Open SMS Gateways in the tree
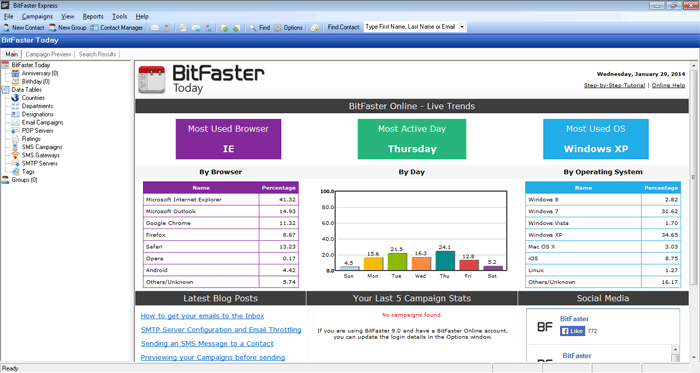 (x=41, y=155)
